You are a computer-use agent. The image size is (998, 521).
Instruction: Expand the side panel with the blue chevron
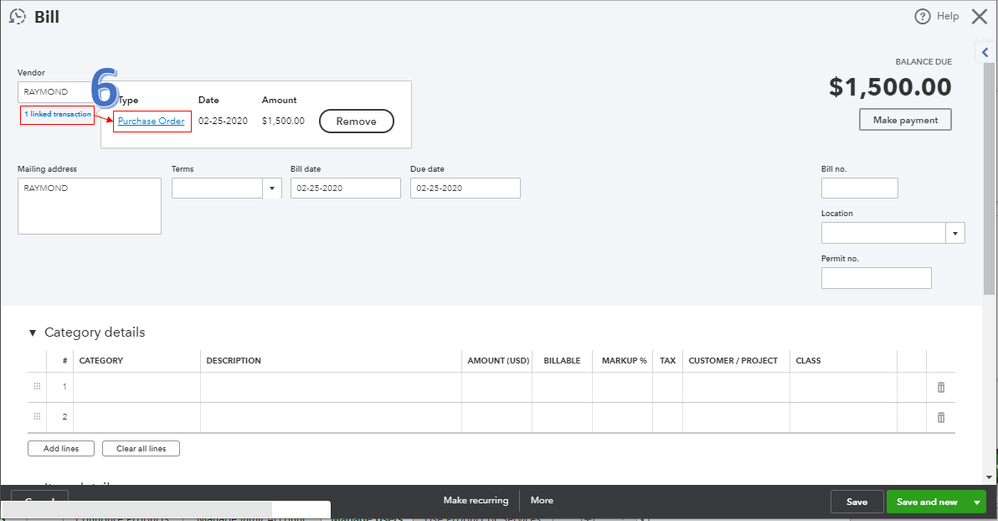[x=985, y=53]
